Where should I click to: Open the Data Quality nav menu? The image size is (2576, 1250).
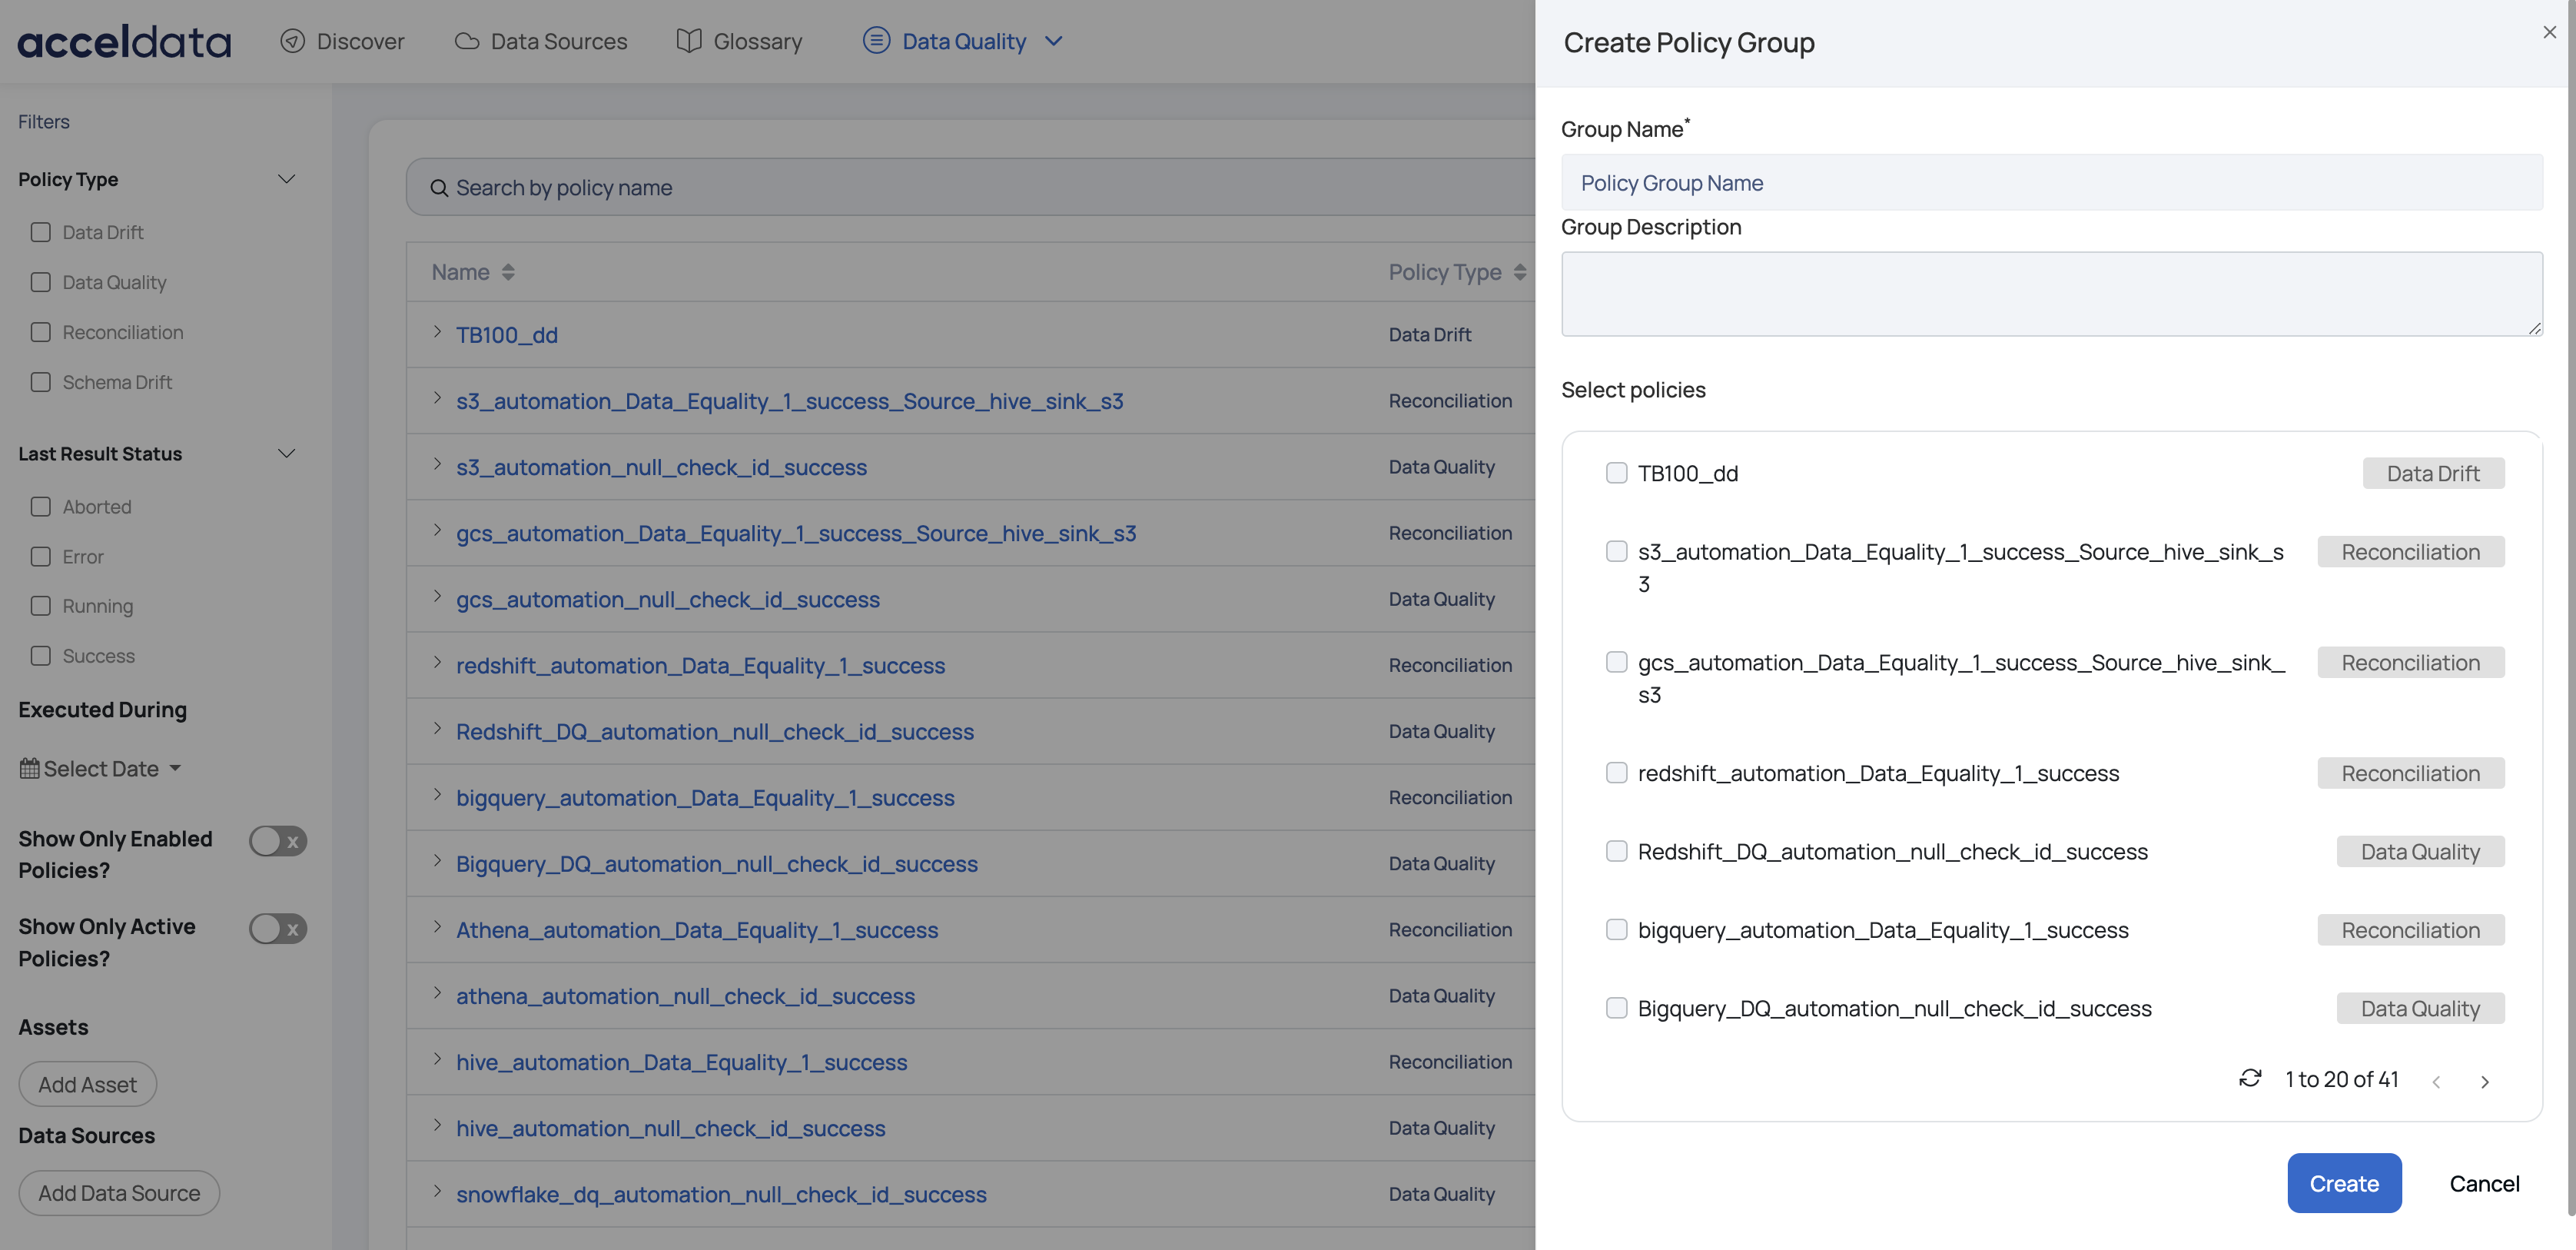tap(963, 41)
